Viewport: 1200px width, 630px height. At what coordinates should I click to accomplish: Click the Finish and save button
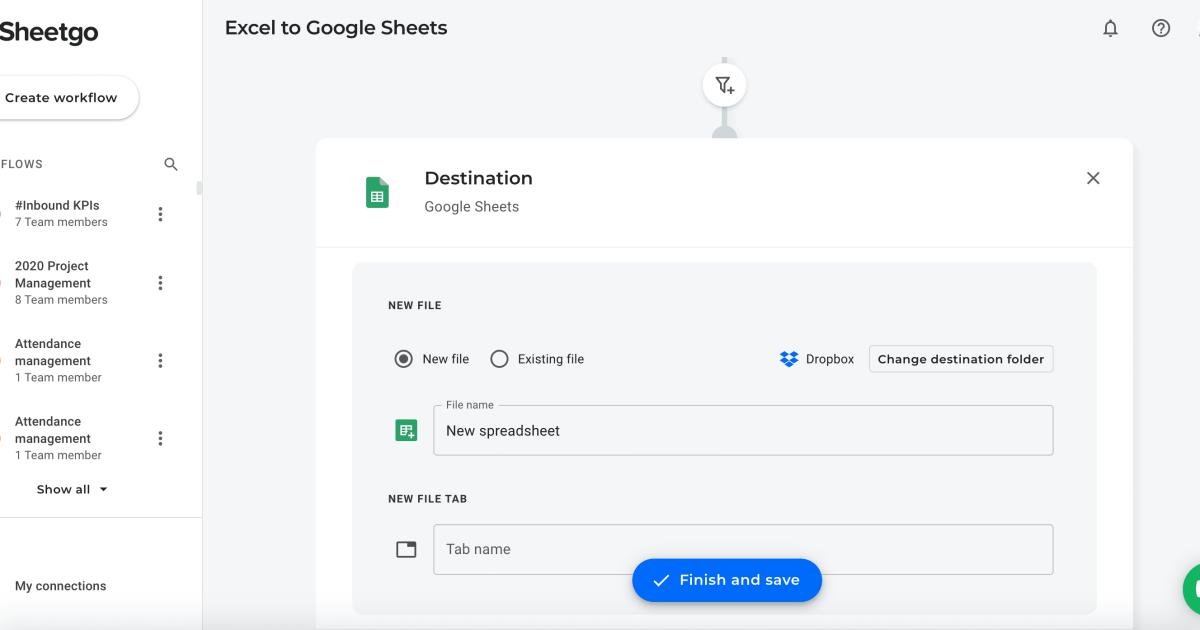pos(727,580)
